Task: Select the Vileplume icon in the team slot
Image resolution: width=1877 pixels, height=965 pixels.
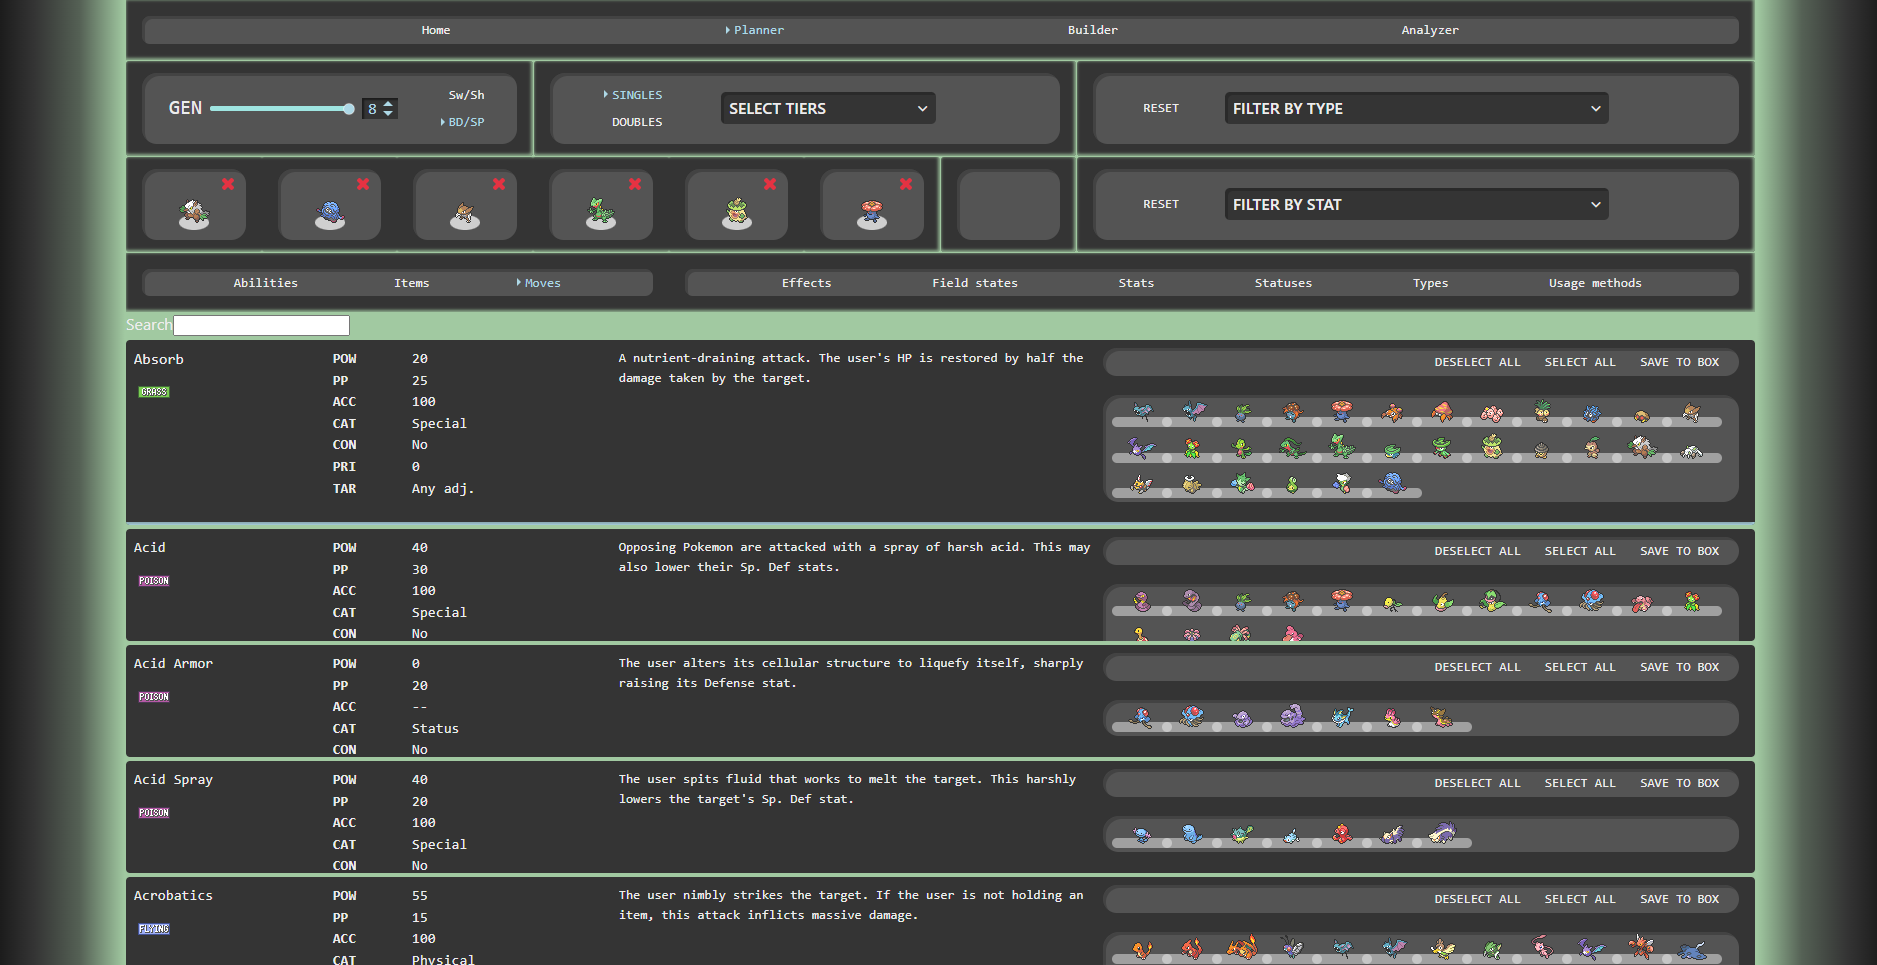Action: (x=872, y=214)
